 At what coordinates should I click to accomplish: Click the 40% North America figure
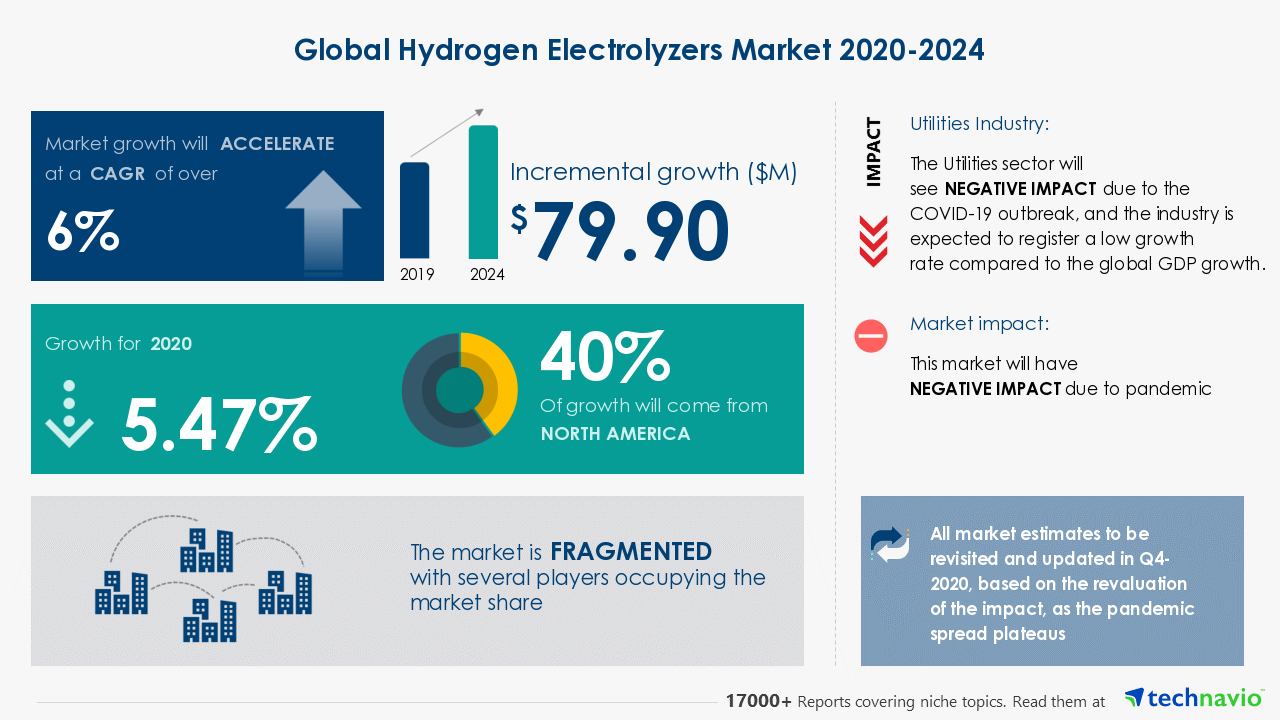coord(604,357)
